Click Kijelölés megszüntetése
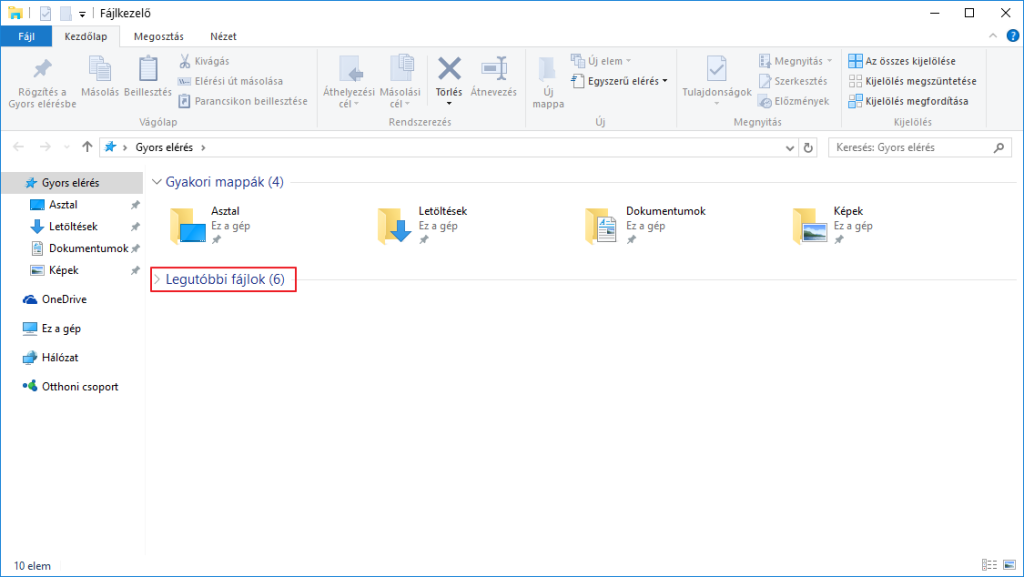The width and height of the screenshot is (1024, 577). [x=912, y=81]
